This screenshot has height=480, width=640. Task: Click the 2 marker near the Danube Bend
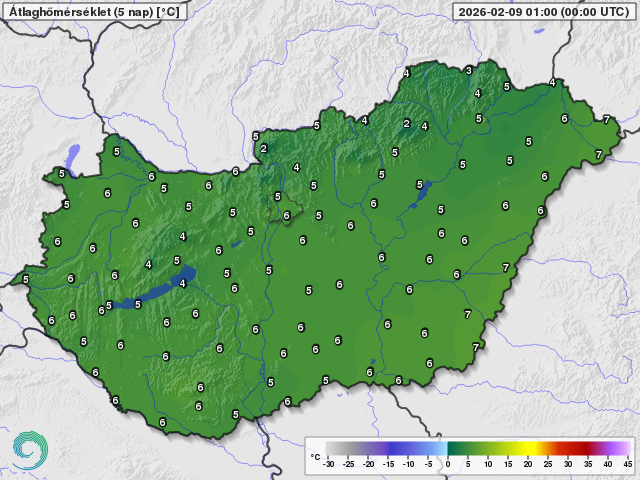click(x=263, y=149)
